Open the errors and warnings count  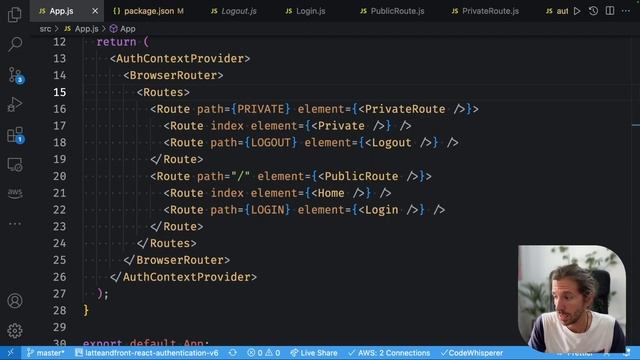[x=264, y=353]
